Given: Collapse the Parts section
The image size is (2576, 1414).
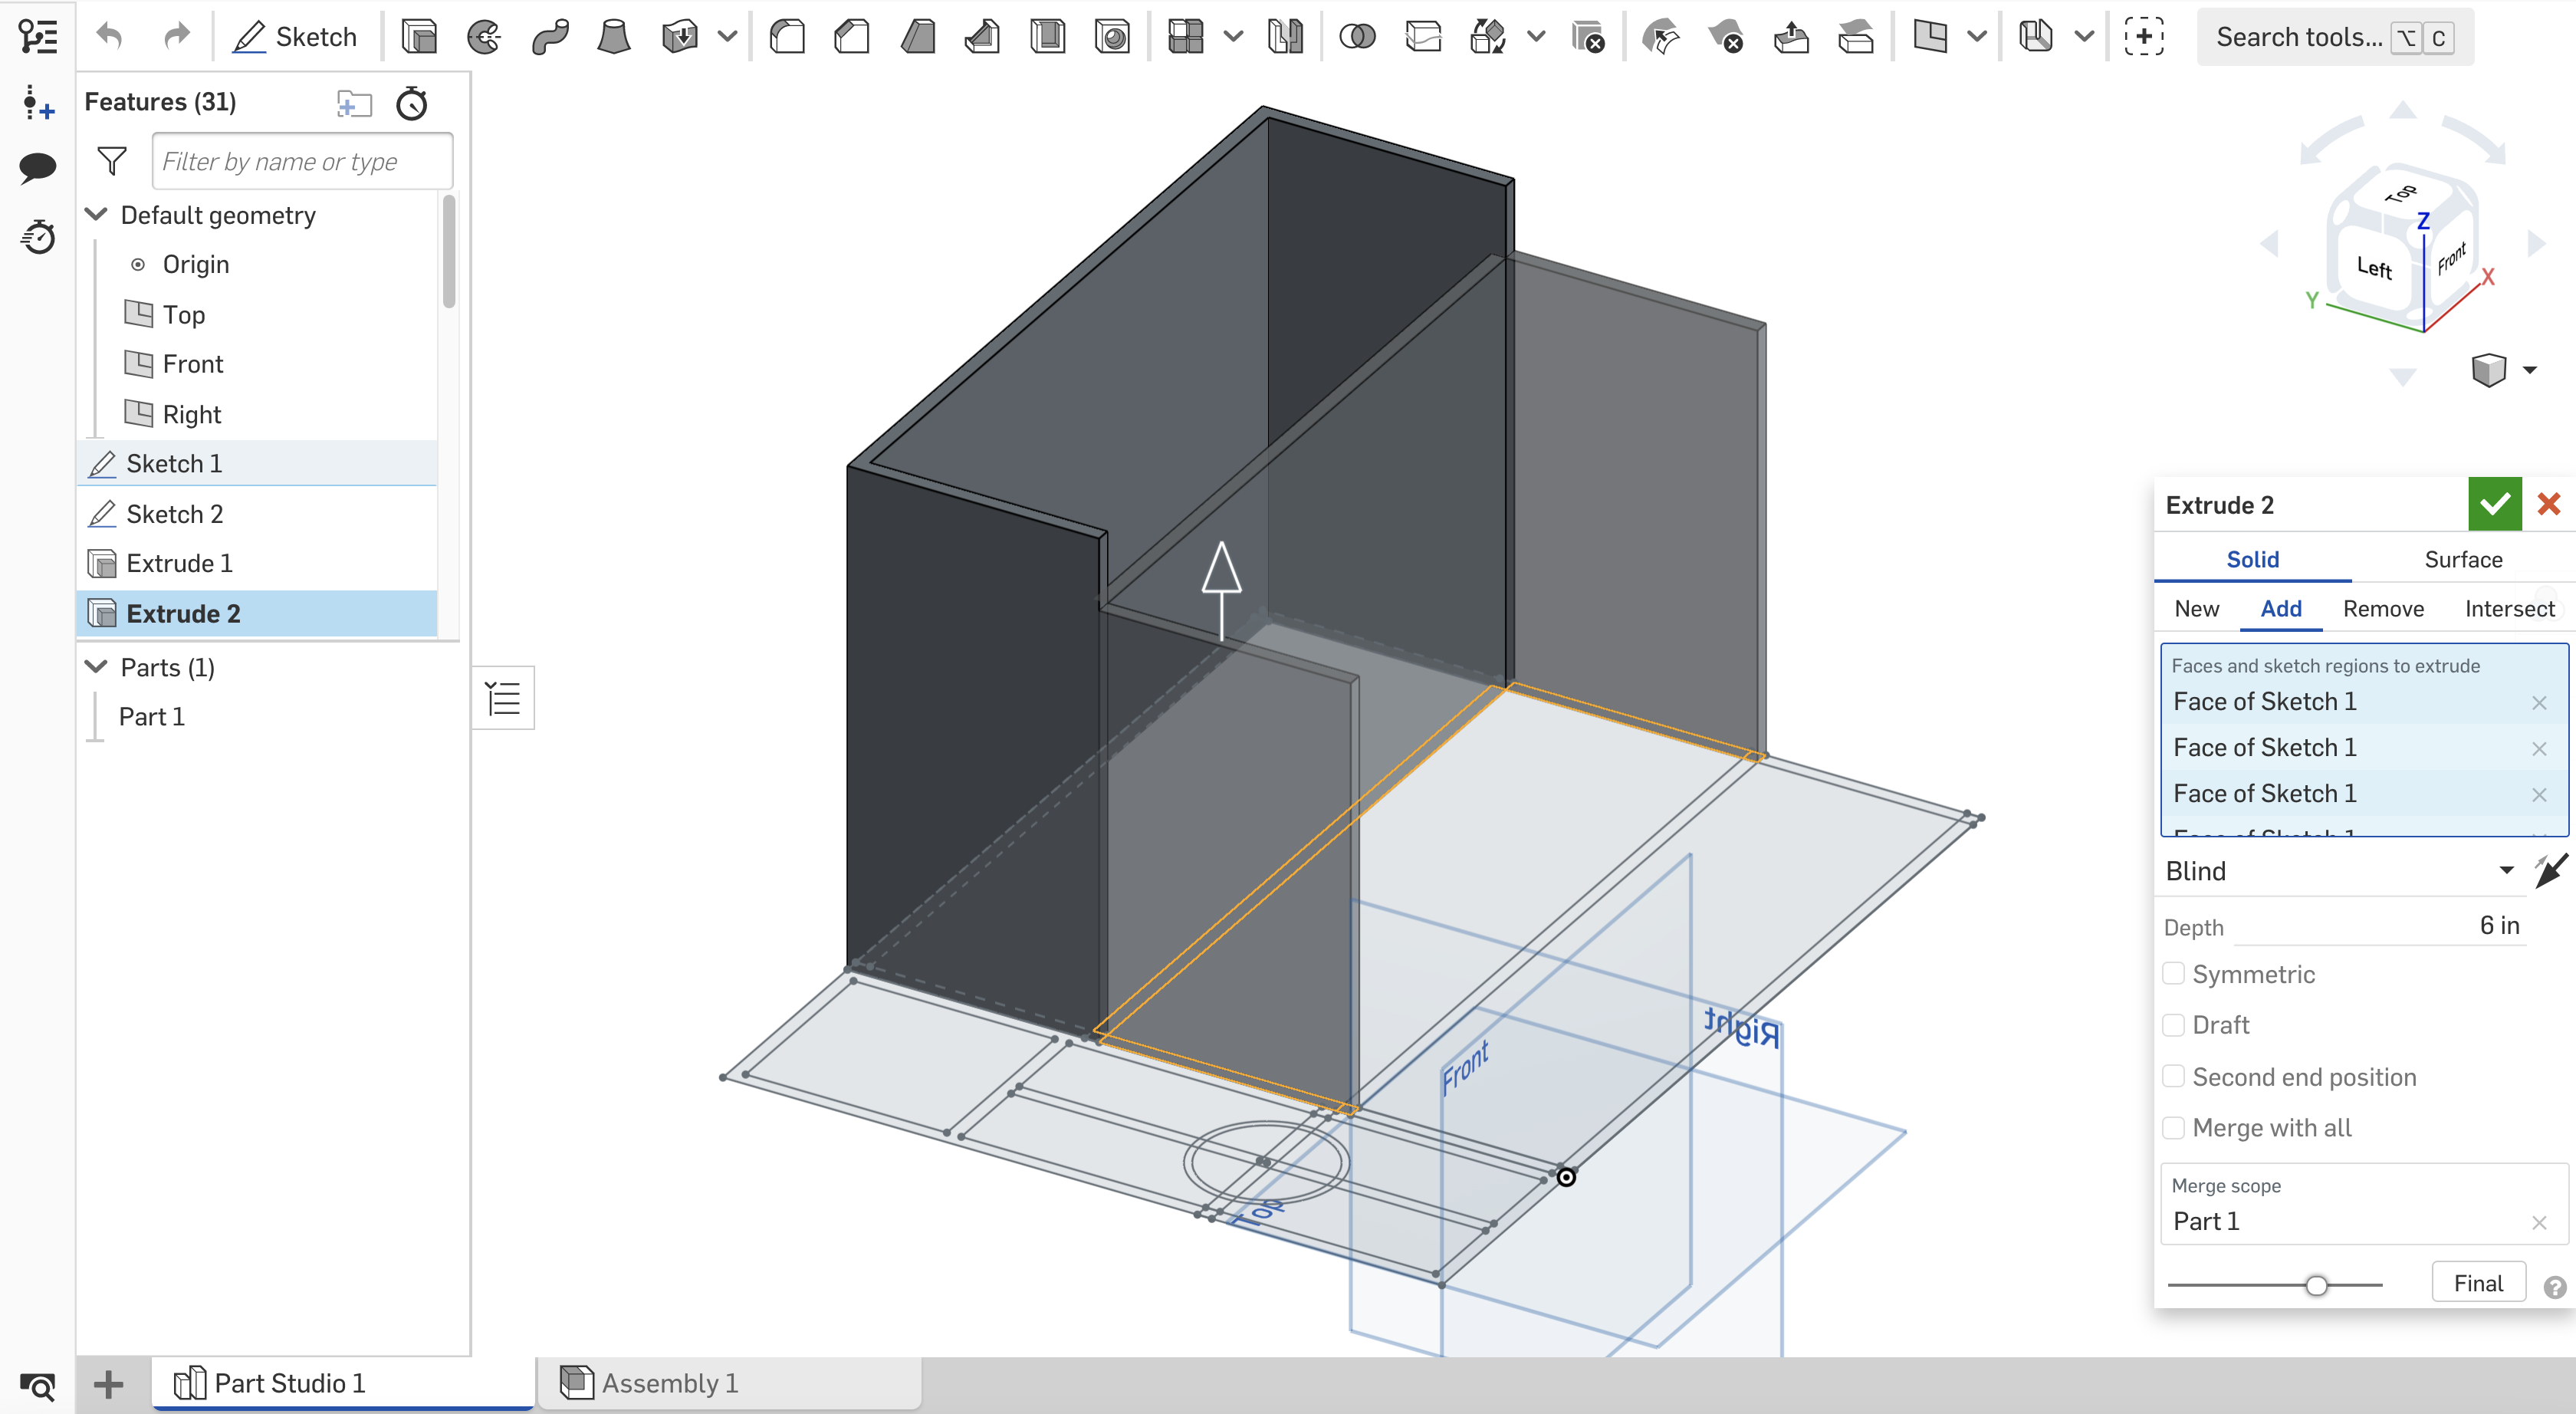Looking at the screenshot, I should [x=96, y=667].
